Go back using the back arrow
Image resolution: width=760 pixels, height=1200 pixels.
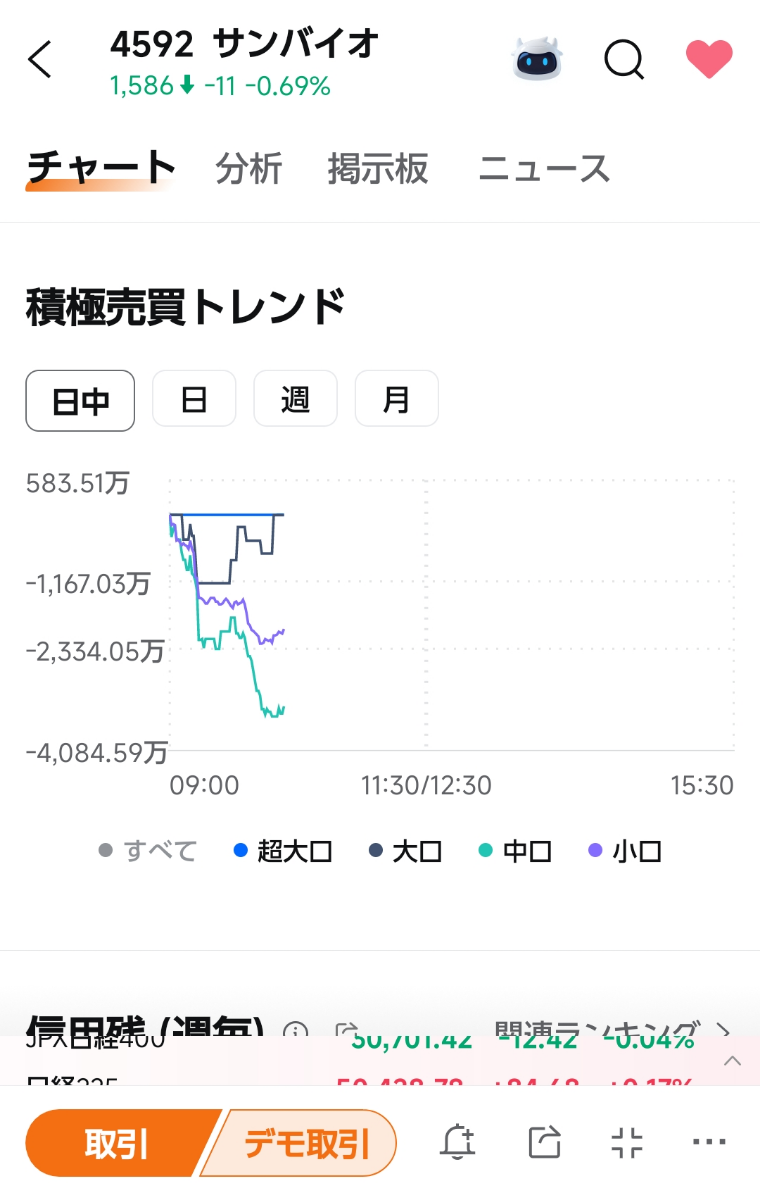point(40,59)
